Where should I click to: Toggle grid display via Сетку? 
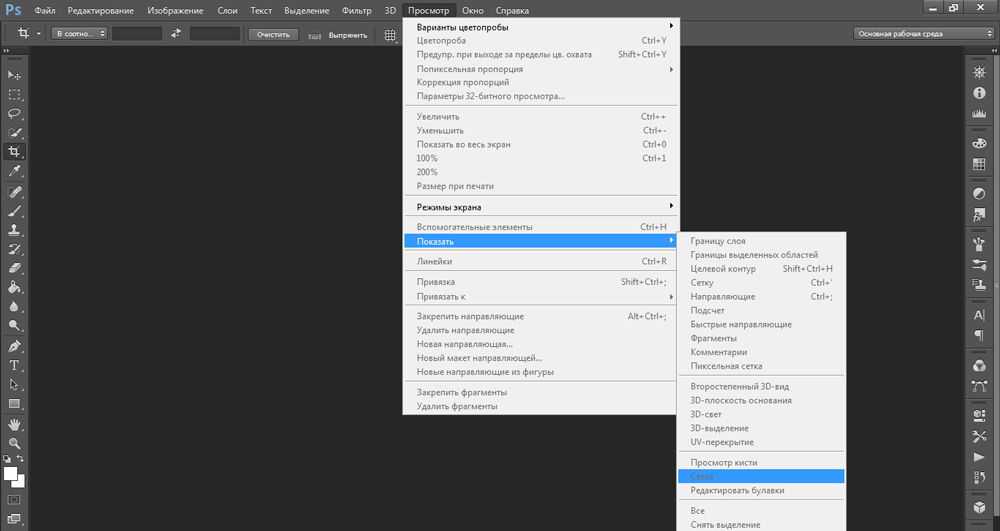tap(702, 283)
